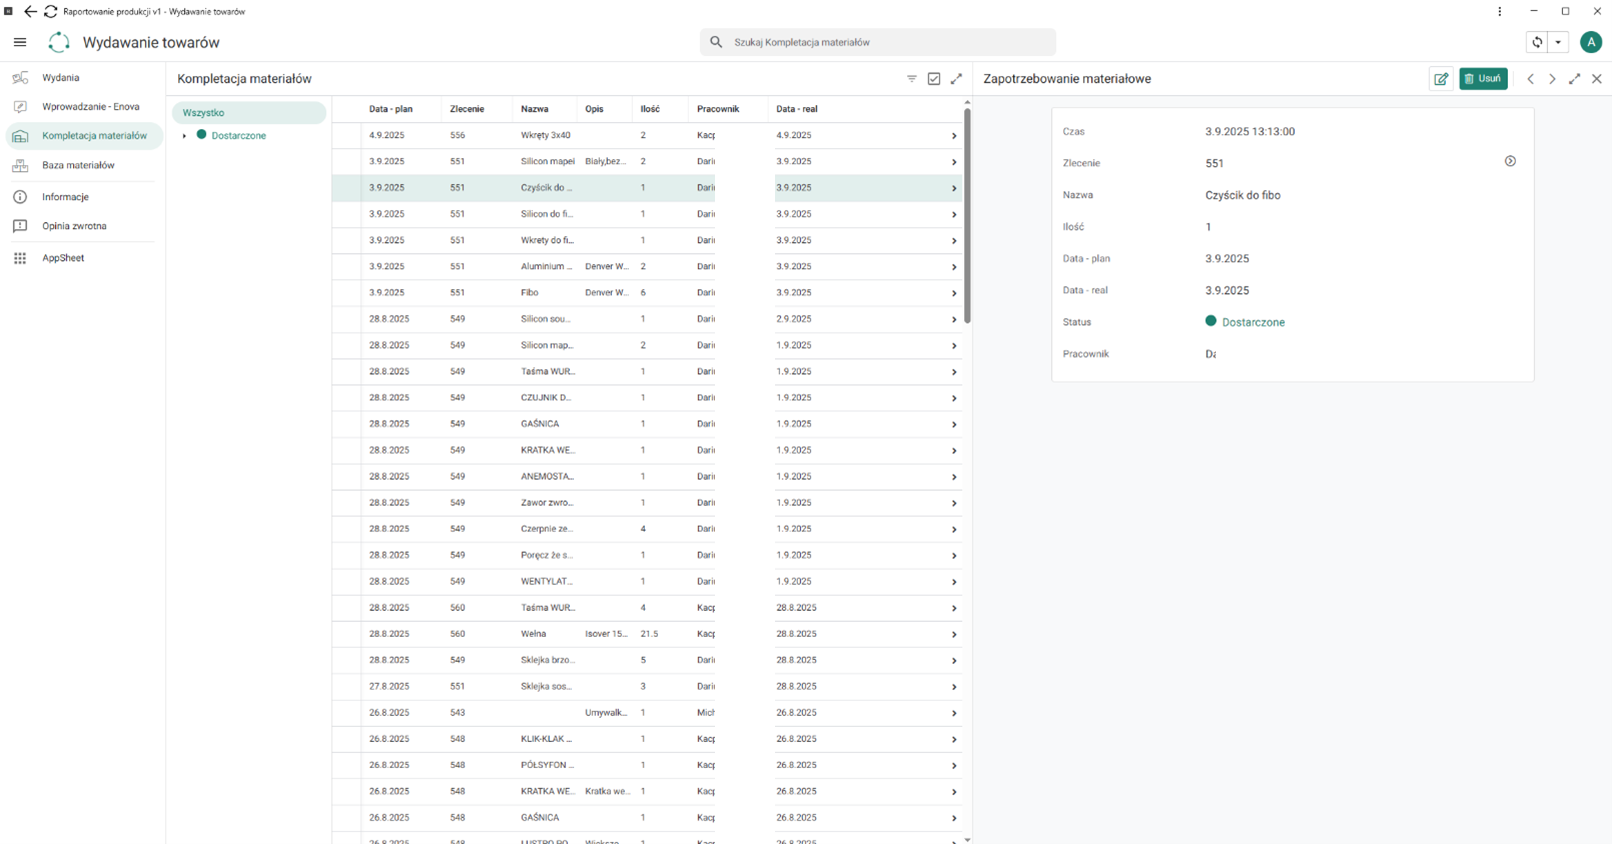
Task: Open the Wkręty 3x40 row chevron
Action: (x=954, y=136)
